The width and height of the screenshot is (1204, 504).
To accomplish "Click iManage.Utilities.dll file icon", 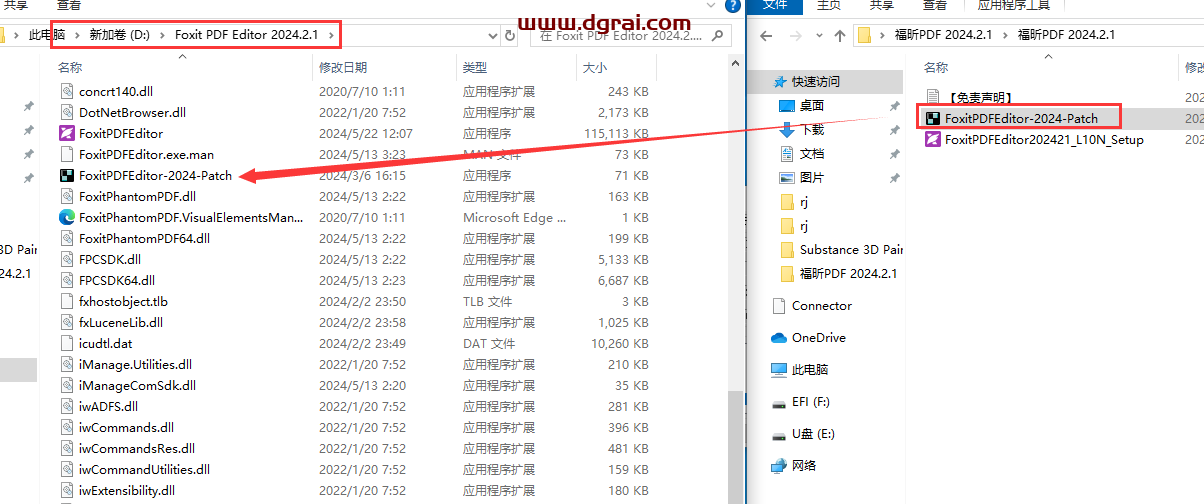I will pos(67,364).
